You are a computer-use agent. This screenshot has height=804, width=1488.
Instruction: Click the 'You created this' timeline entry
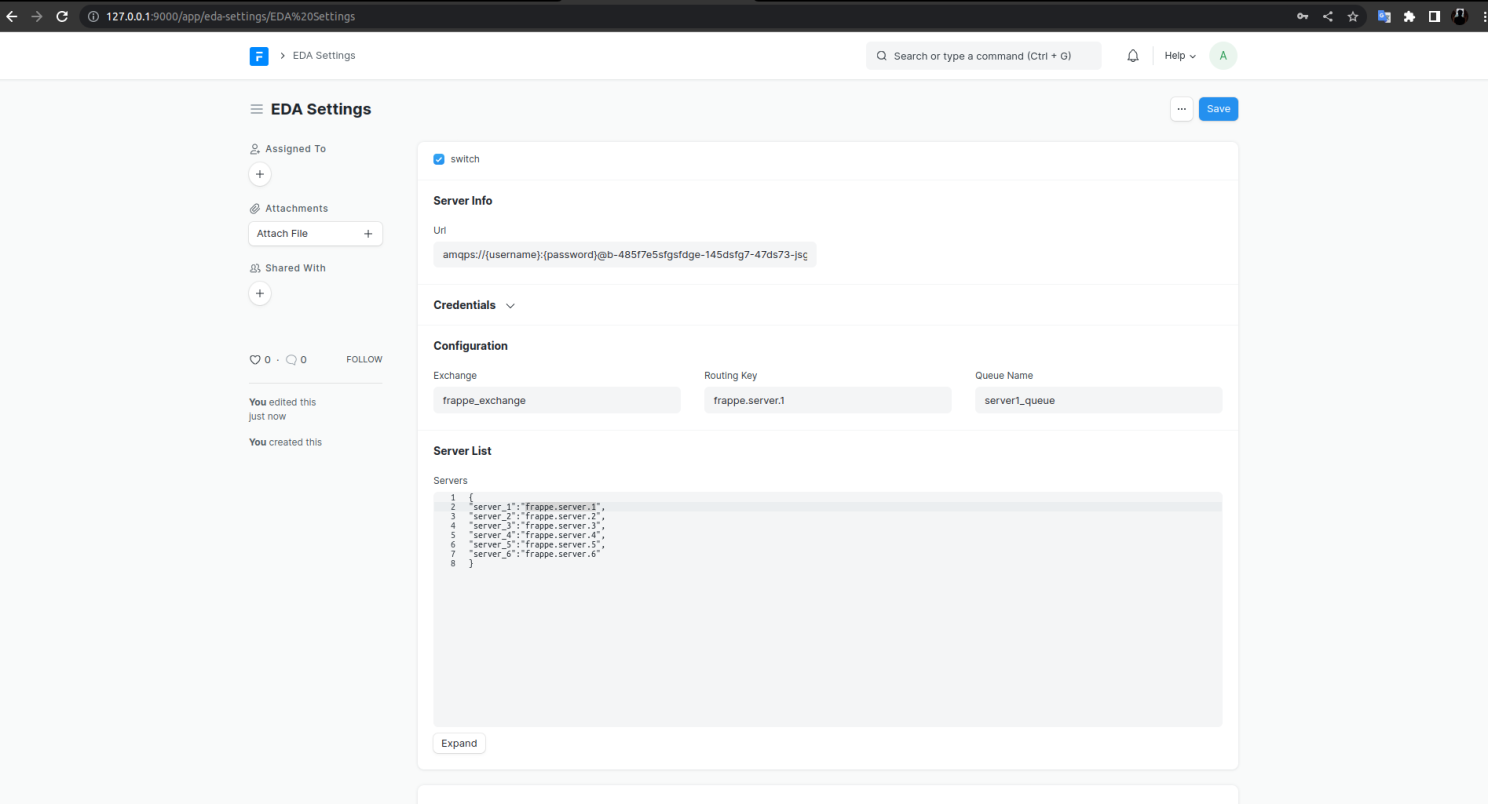(286, 442)
